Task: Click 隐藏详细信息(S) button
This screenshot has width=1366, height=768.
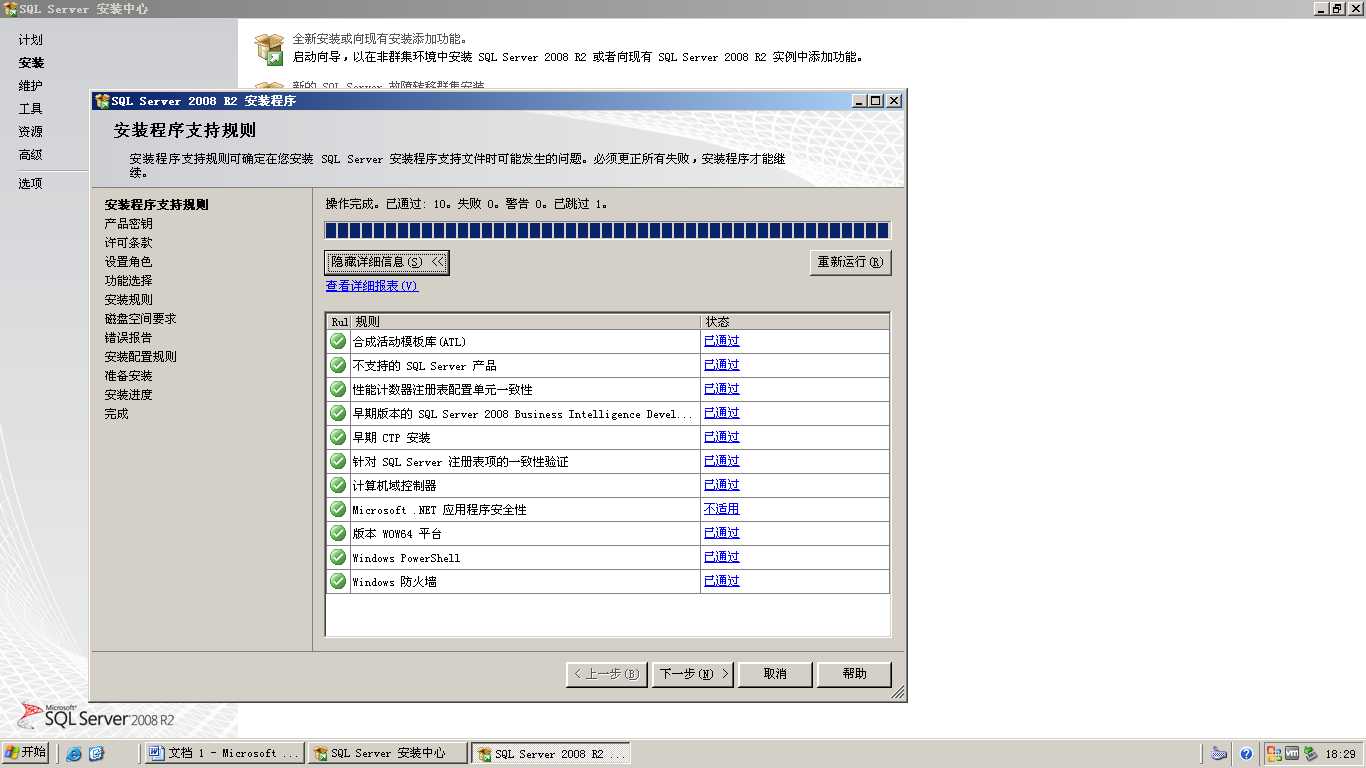Action: coord(387,262)
